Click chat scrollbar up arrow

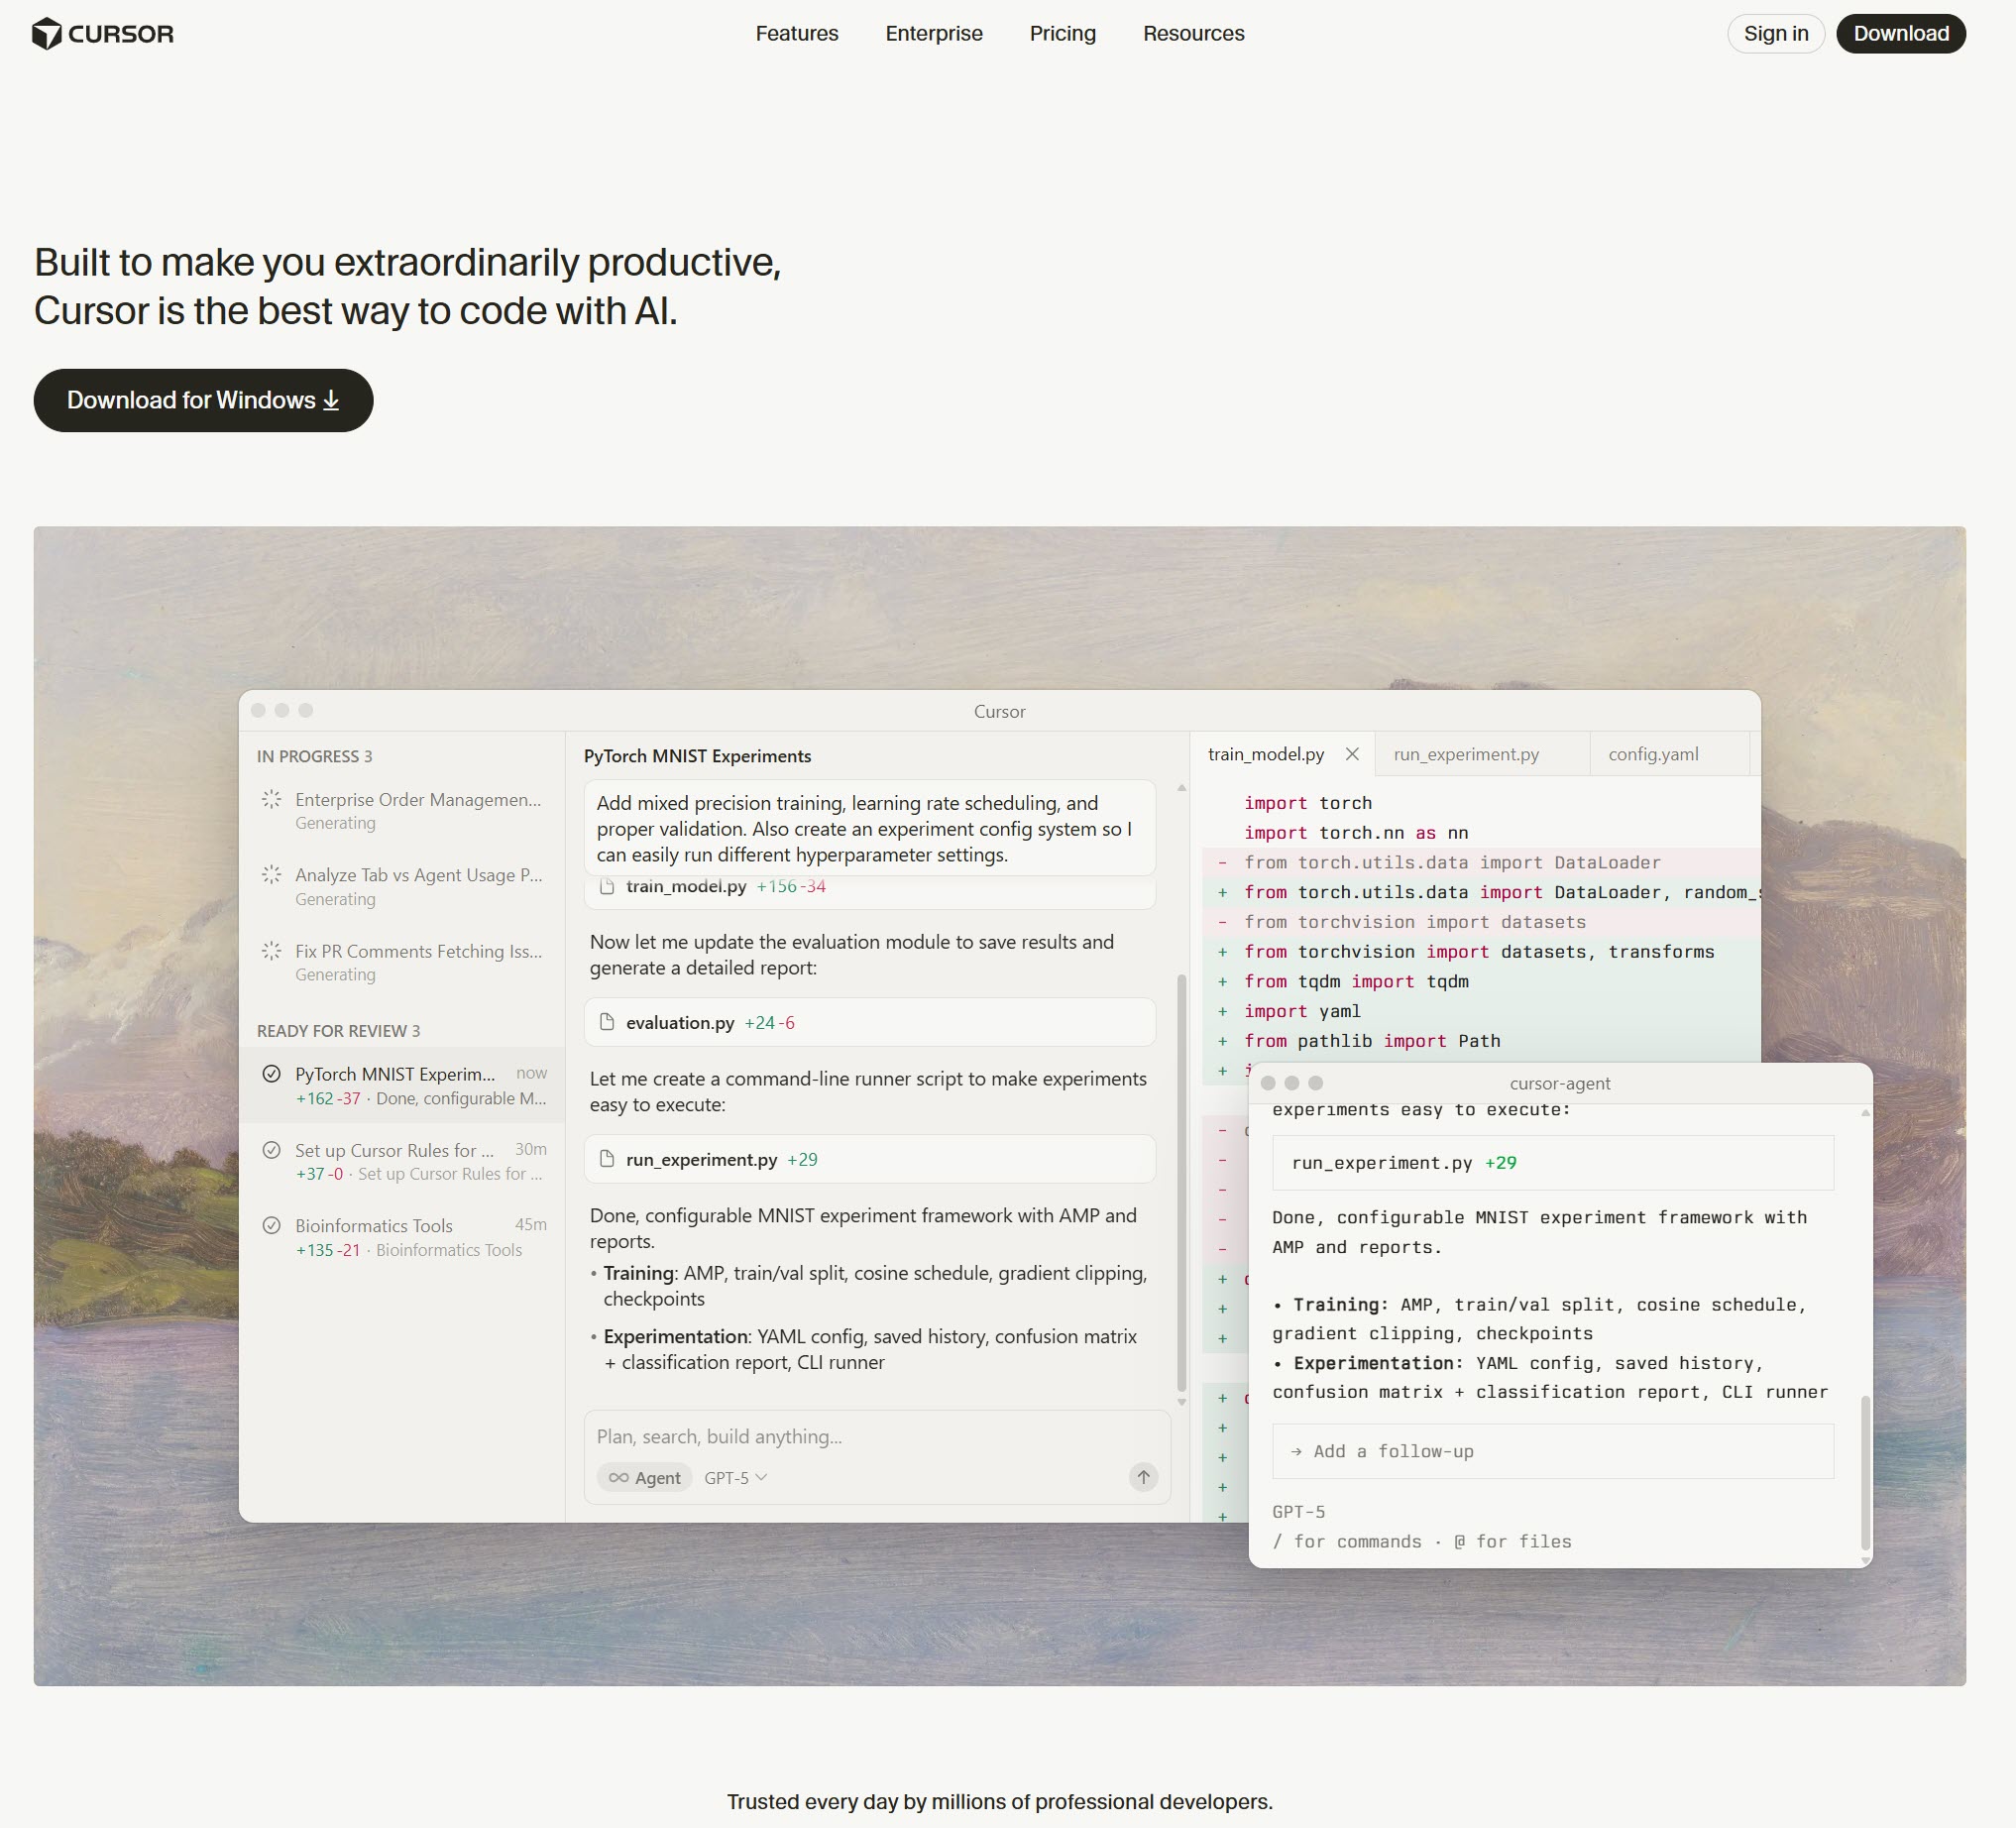pos(1181,788)
